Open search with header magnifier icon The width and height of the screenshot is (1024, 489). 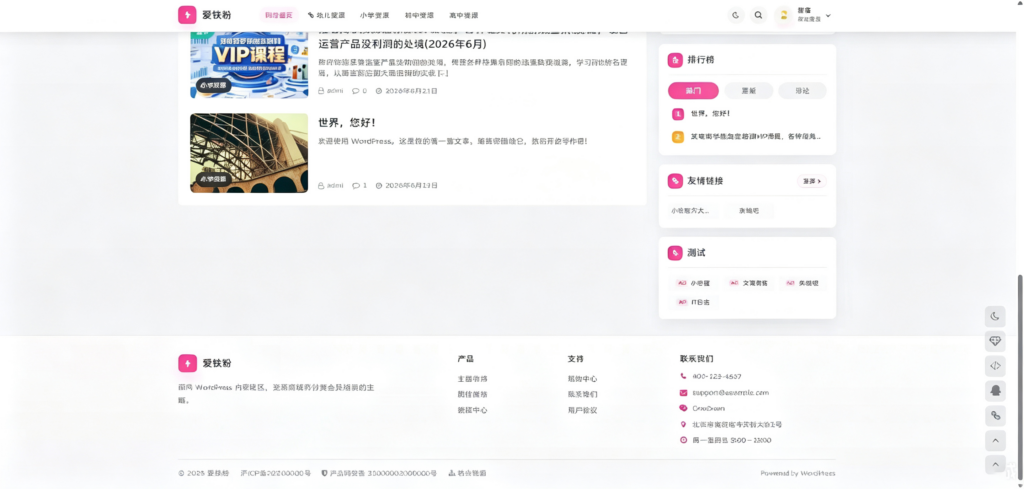[x=758, y=15]
